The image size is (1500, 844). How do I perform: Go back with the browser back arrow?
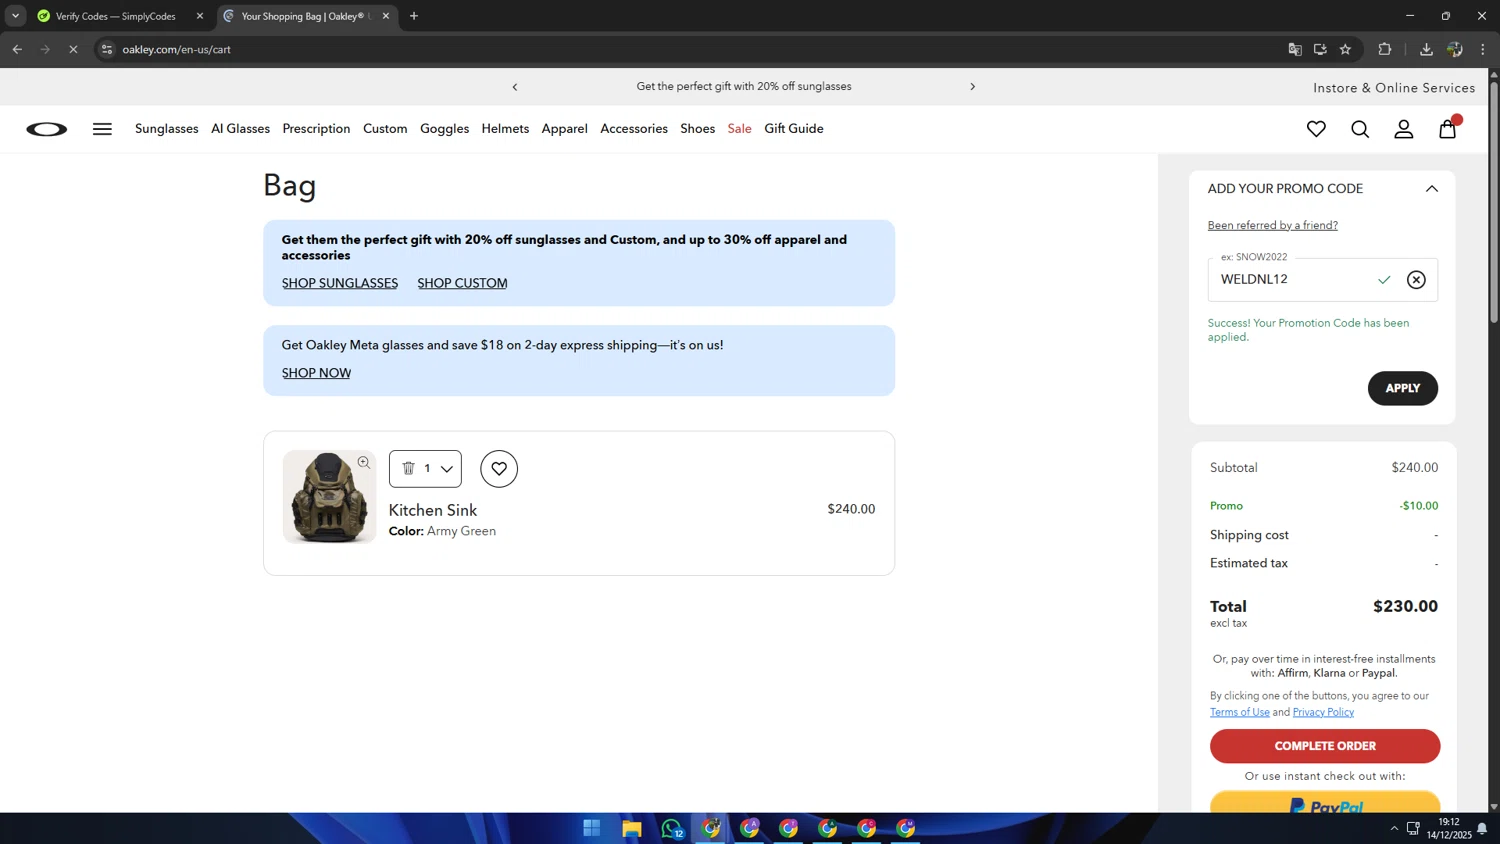pyautogui.click(x=17, y=49)
